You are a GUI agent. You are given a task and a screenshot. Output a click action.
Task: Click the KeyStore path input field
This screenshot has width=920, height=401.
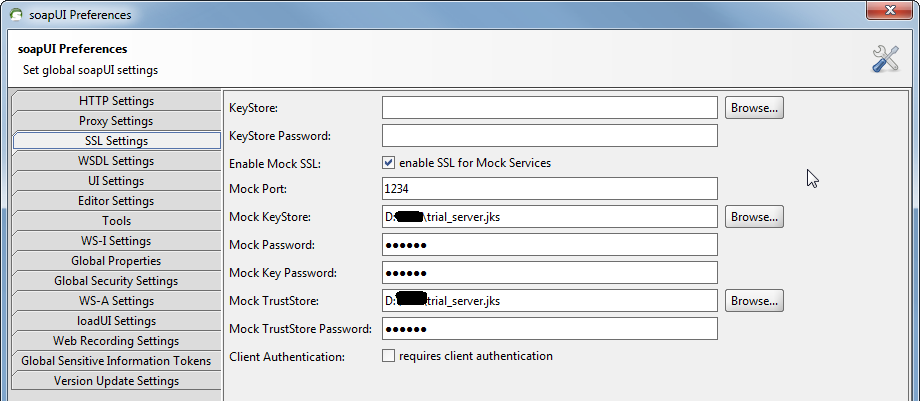549,108
